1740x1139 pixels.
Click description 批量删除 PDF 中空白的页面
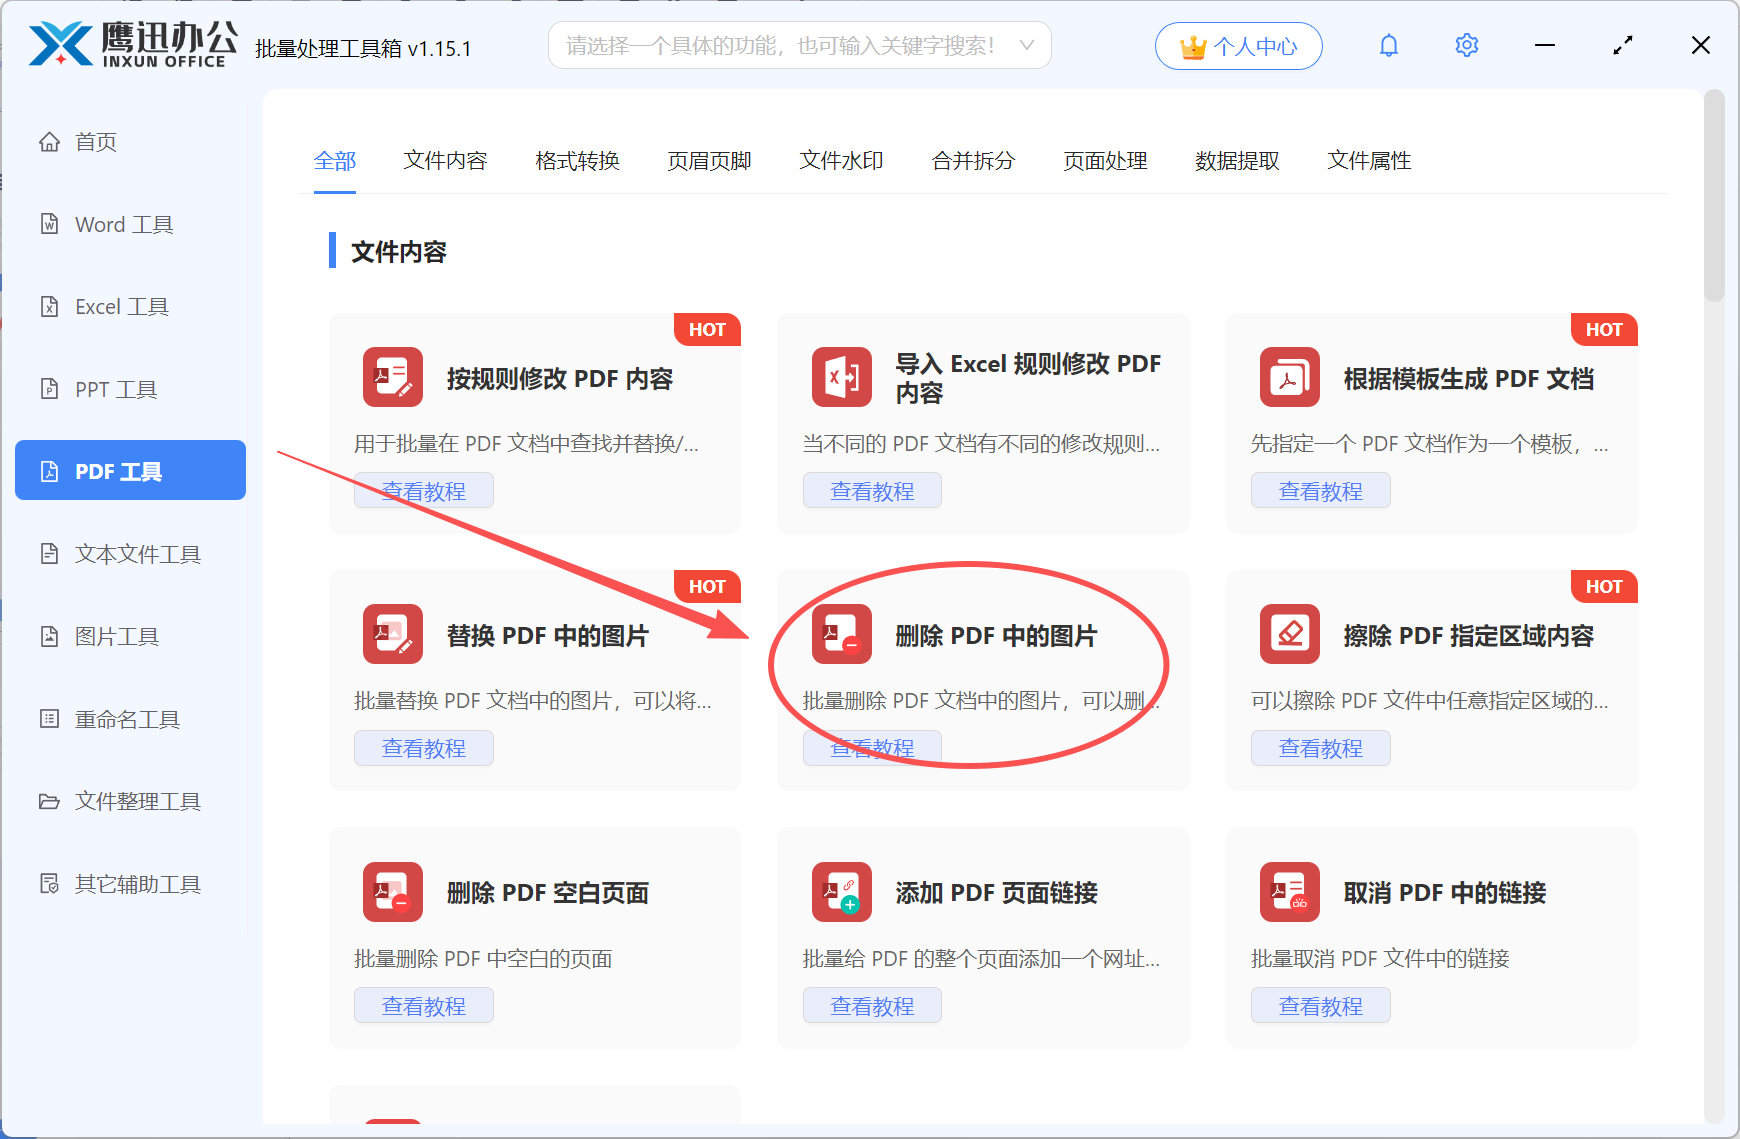tap(483, 959)
